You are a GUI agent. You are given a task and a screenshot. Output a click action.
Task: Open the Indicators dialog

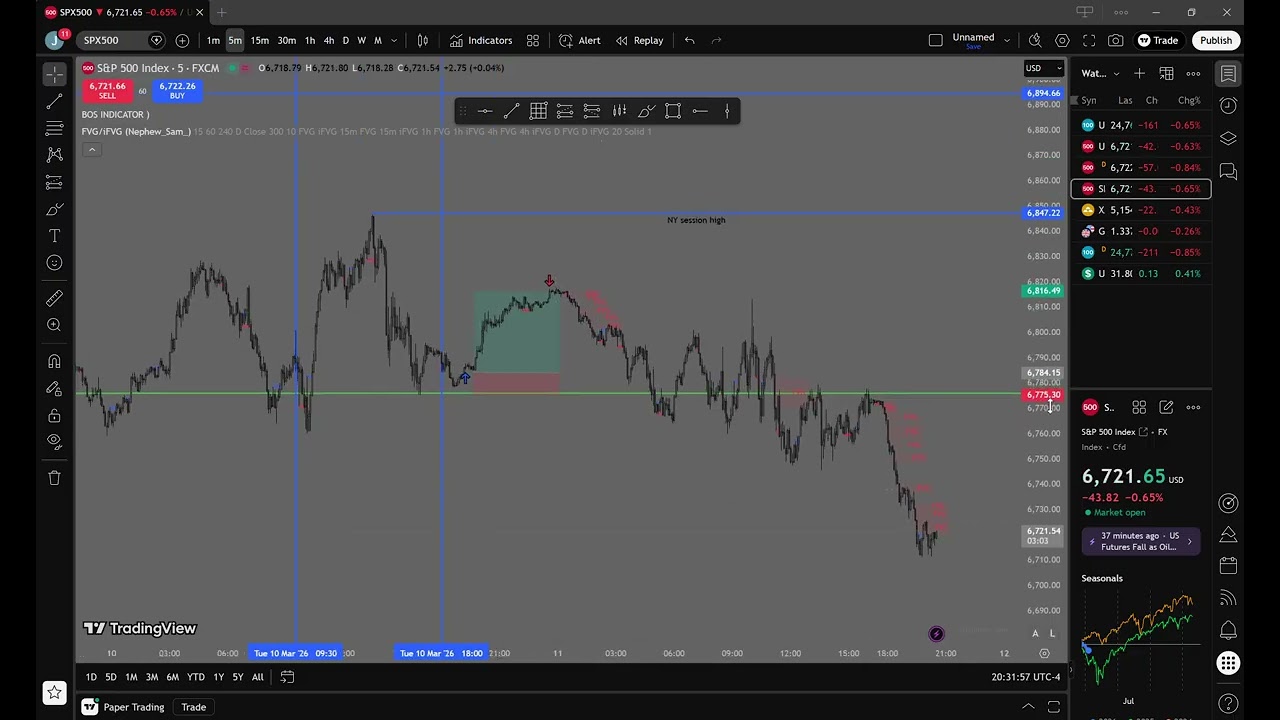pos(480,41)
